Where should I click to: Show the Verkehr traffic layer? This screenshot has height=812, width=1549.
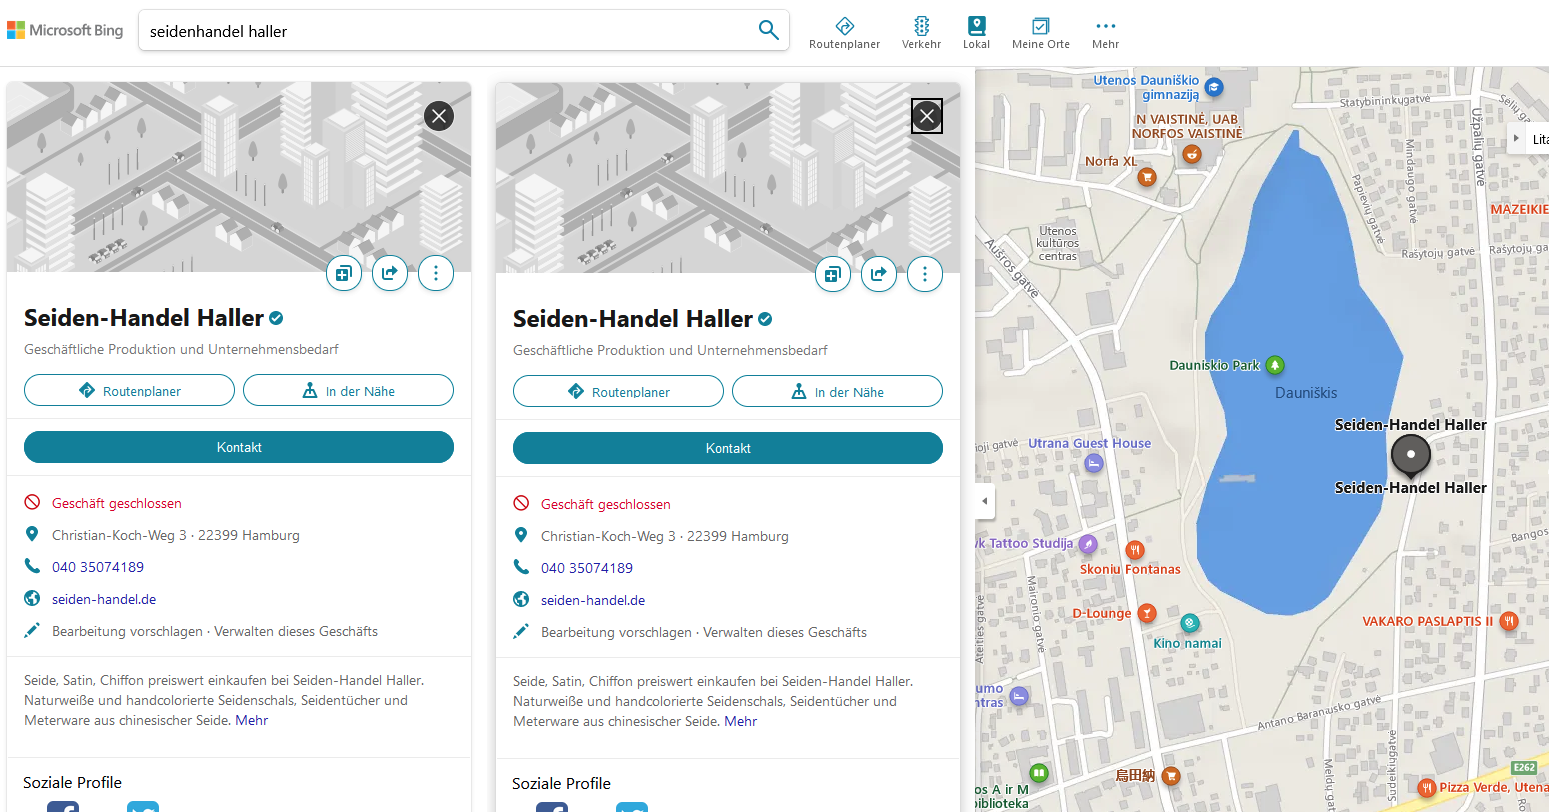pos(921,32)
